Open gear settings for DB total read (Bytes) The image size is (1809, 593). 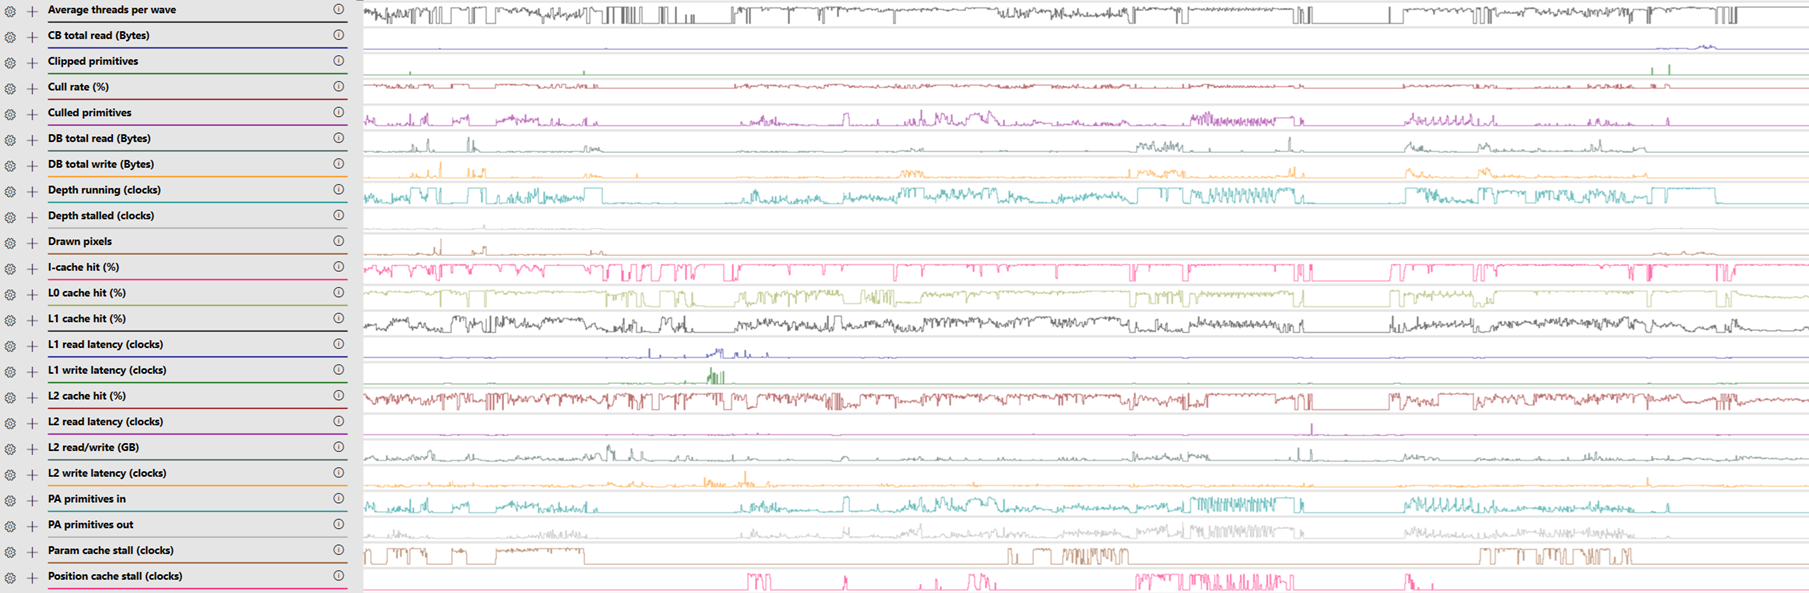pos(10,139)
